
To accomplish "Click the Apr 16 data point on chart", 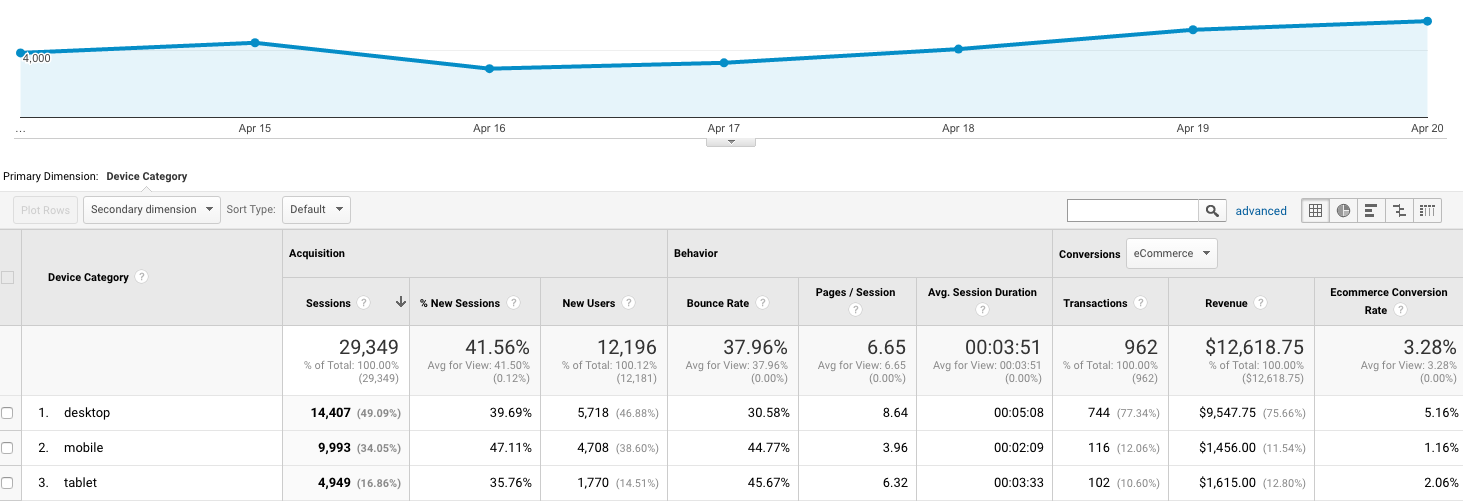I will click(489, 69).
